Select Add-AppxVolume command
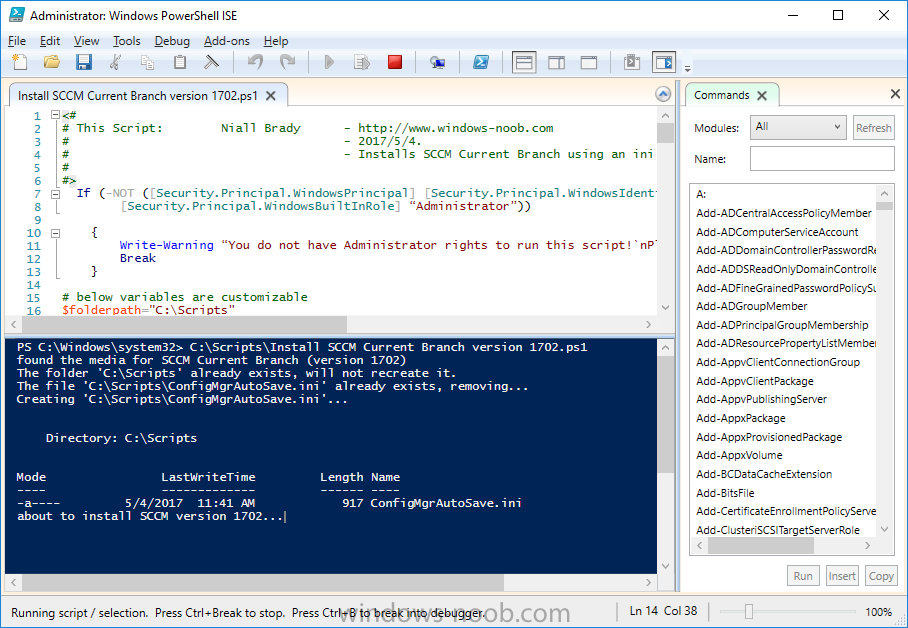The image size is (908, 628). pos(739,455)
